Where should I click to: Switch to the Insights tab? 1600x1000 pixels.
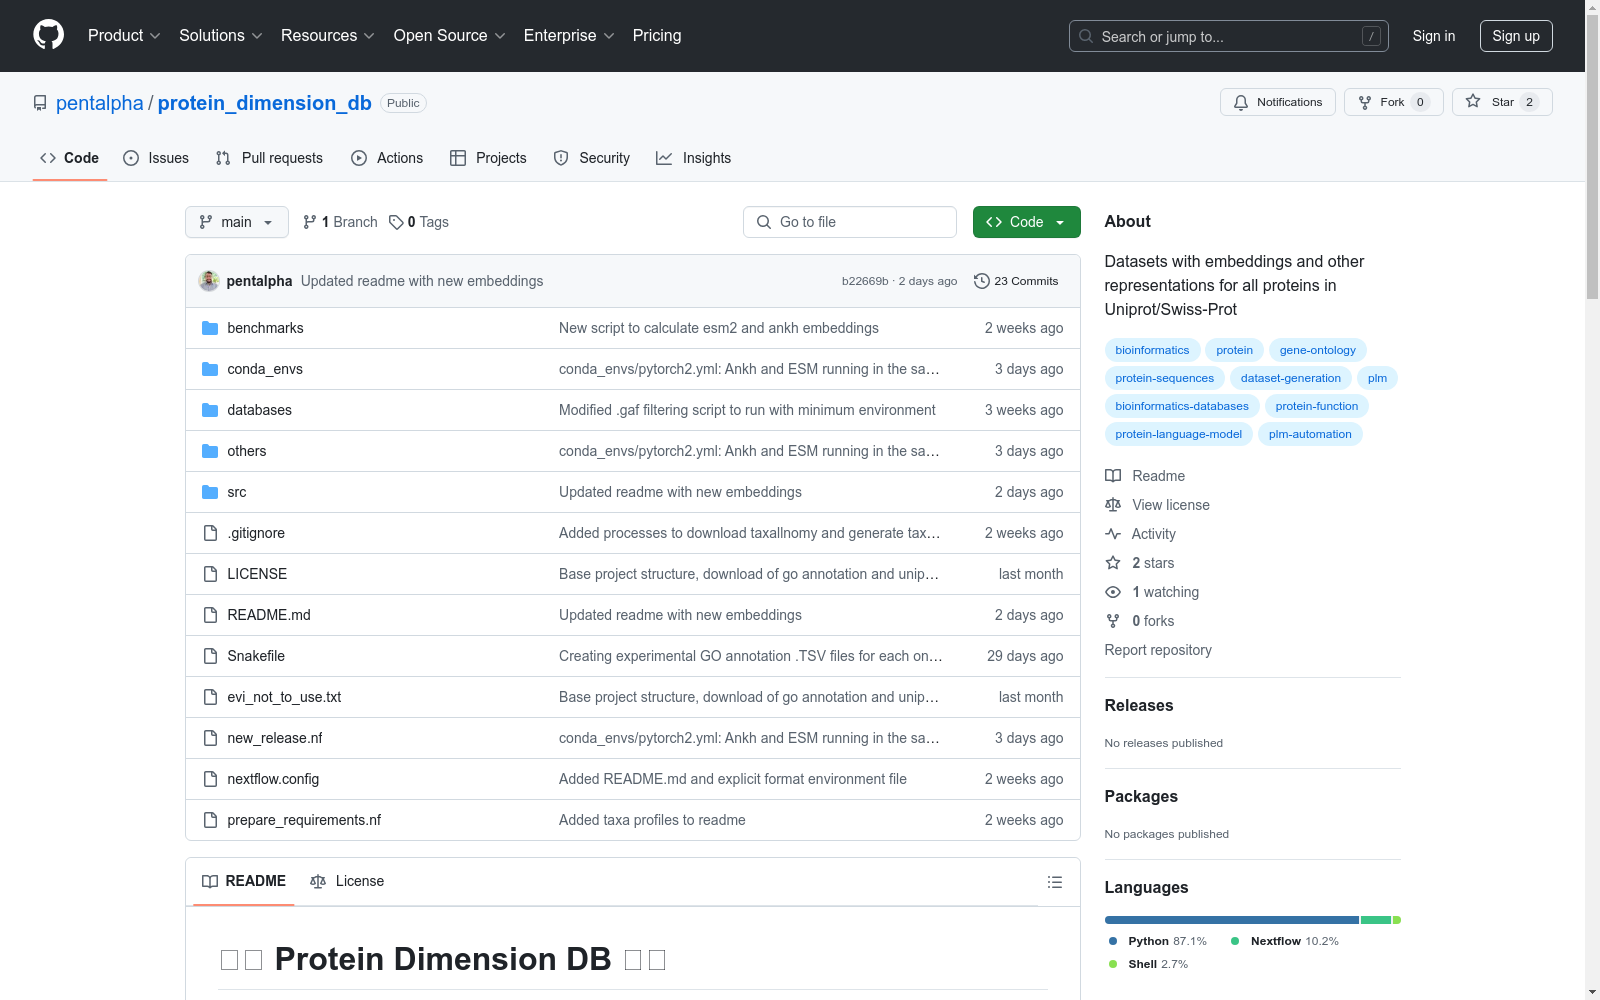point(693,158)
